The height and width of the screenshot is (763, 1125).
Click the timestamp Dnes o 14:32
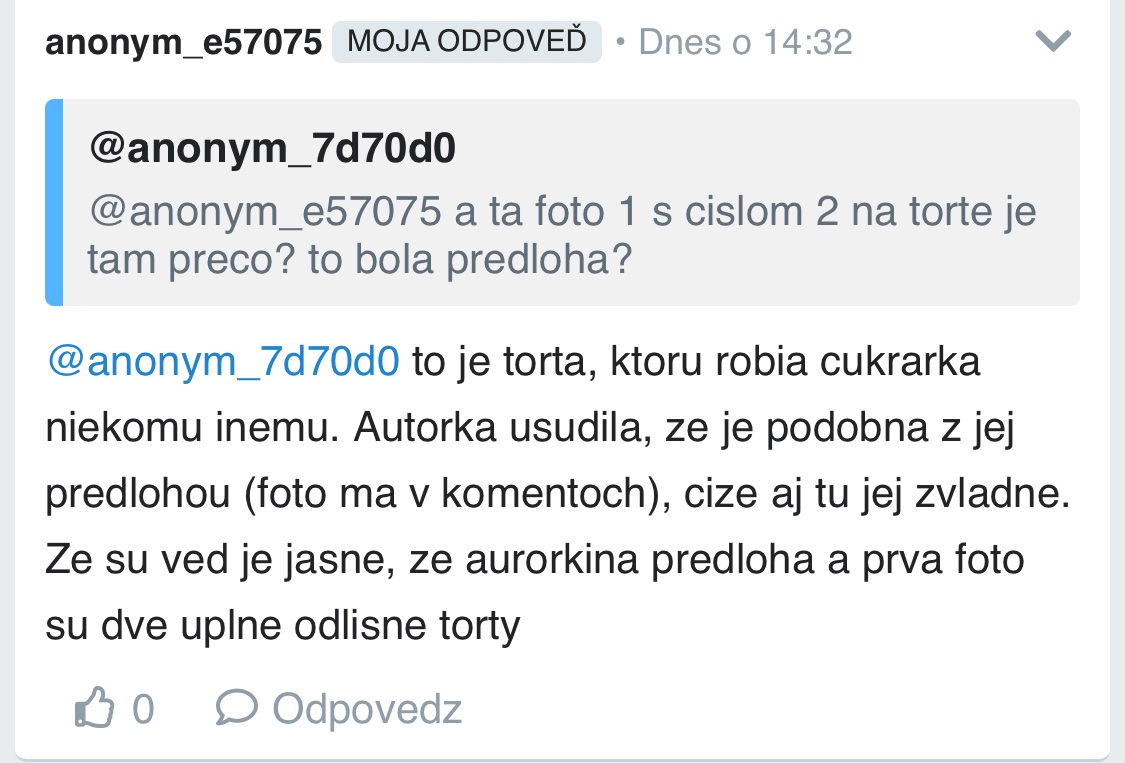745,42
